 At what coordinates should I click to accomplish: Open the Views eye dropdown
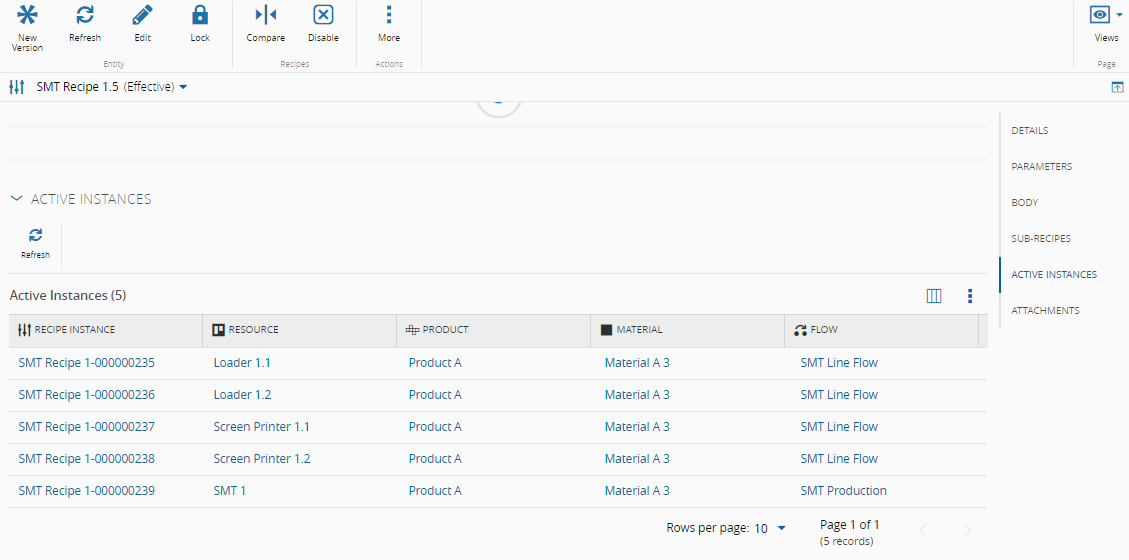(x=1106, y=16)
